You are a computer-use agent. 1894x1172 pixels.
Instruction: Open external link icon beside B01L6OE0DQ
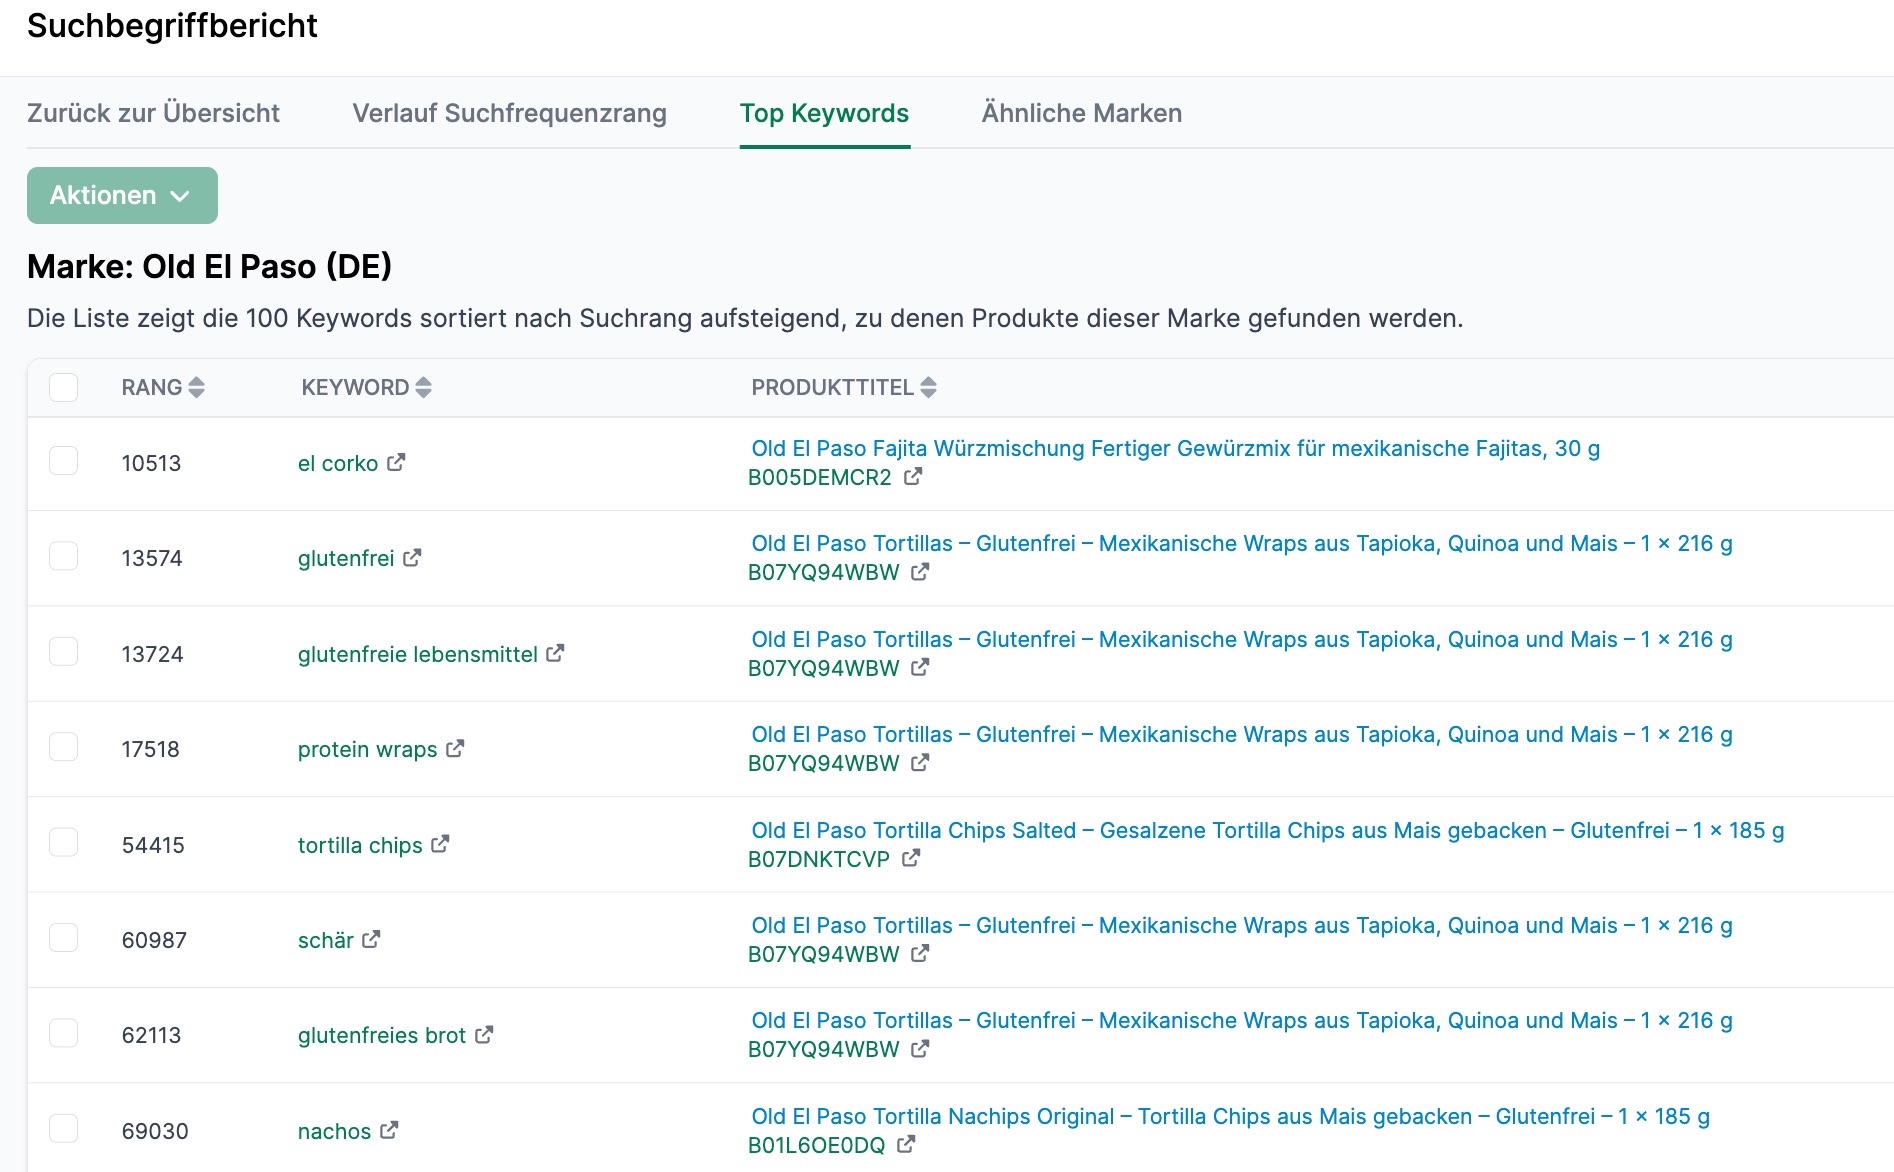click(x=905, y=1144)
